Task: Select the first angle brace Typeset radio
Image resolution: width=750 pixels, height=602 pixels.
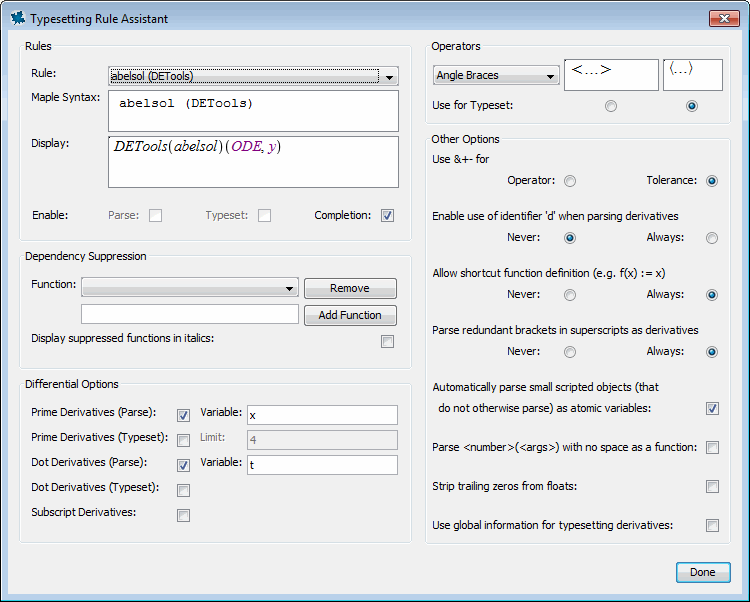Action: [x=611, y=106]
